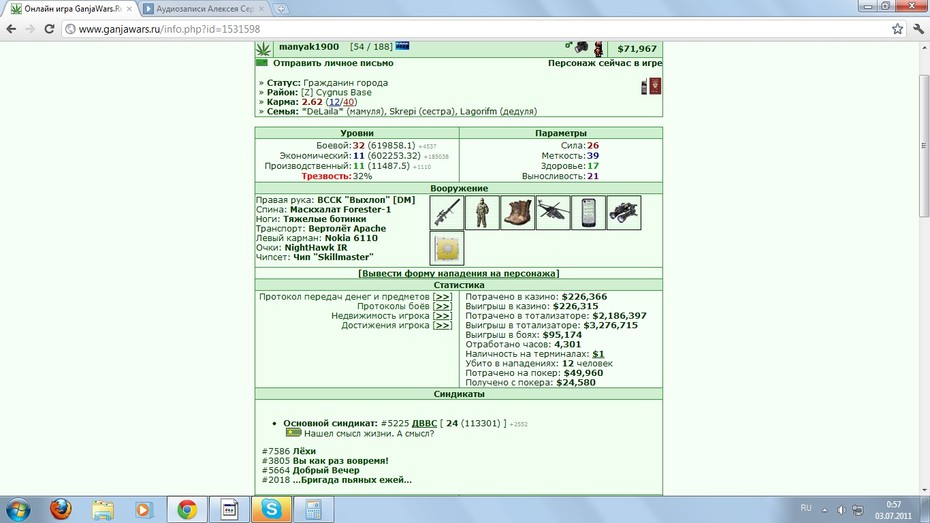Click the blue flag next to 54 / 188
930x523 pixels.
point(402,46)
